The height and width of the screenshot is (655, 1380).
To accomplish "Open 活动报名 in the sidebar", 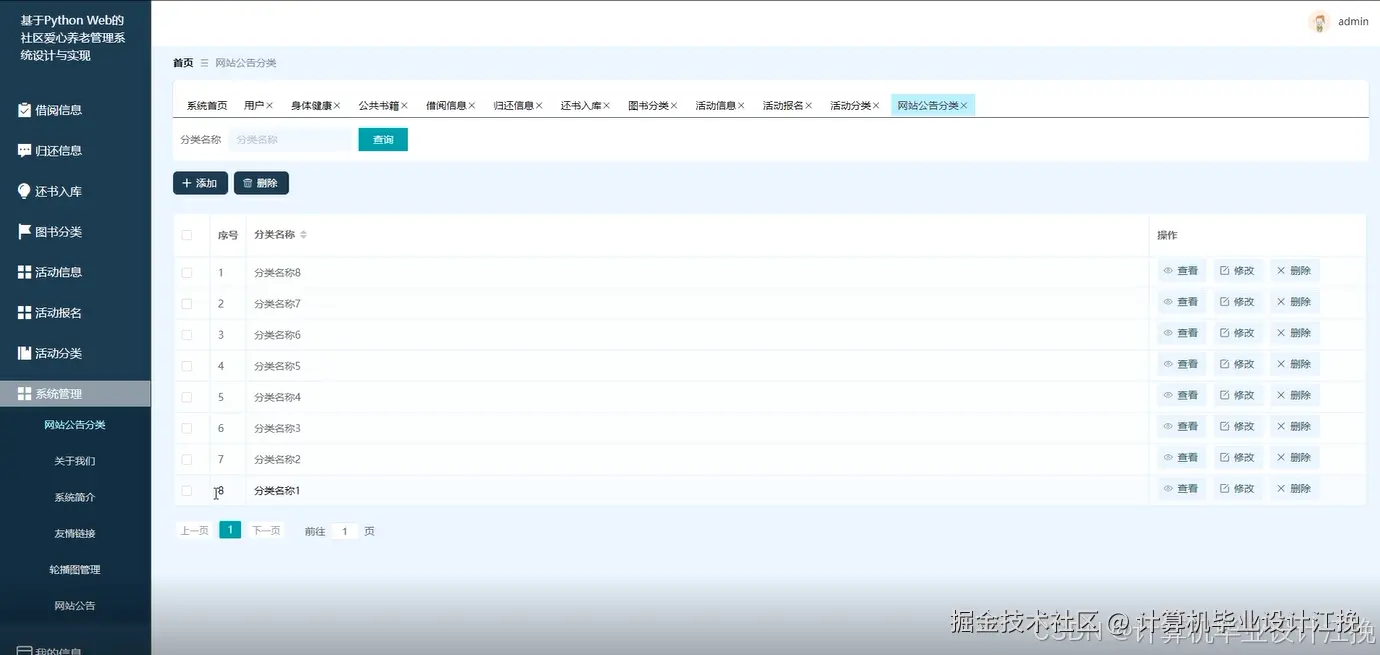I will (x=59, y=313).
